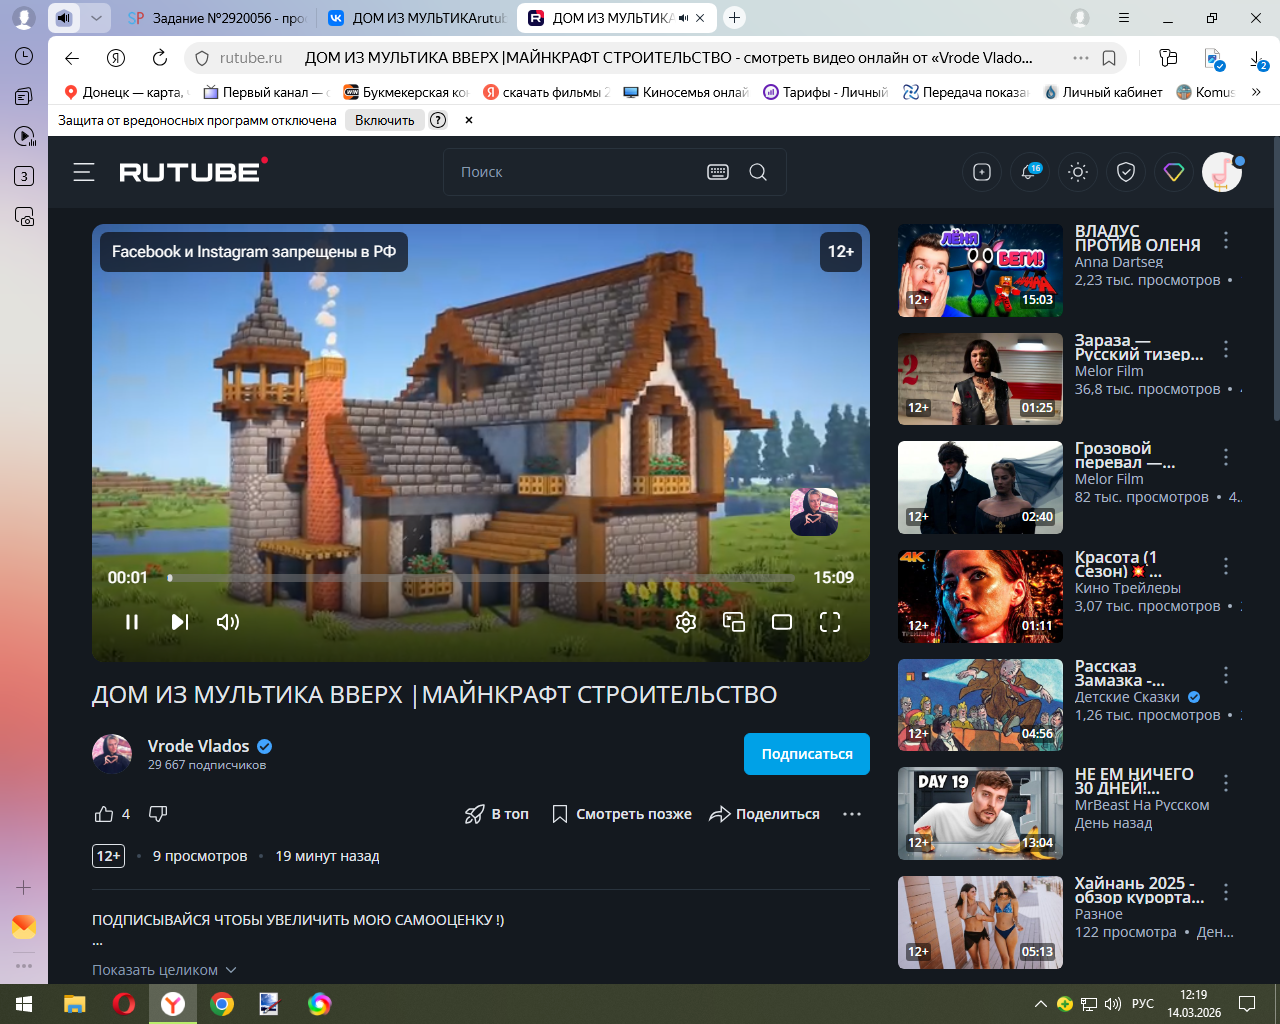Click the shield icon in RUTUBE header
The image size is (1280, 1024).
click(1126, 172)
